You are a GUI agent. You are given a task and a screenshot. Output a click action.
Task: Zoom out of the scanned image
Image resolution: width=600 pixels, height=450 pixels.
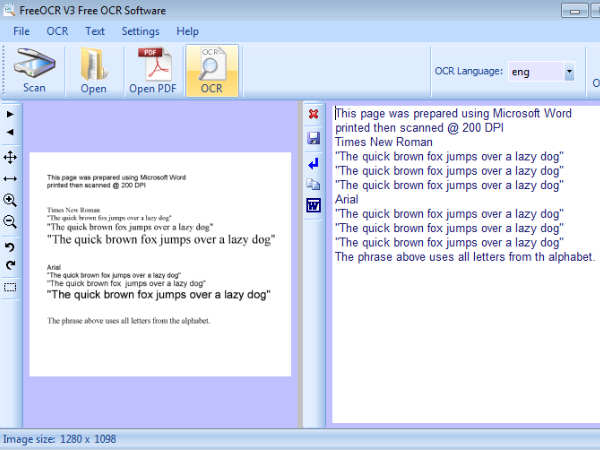[10, 221]
